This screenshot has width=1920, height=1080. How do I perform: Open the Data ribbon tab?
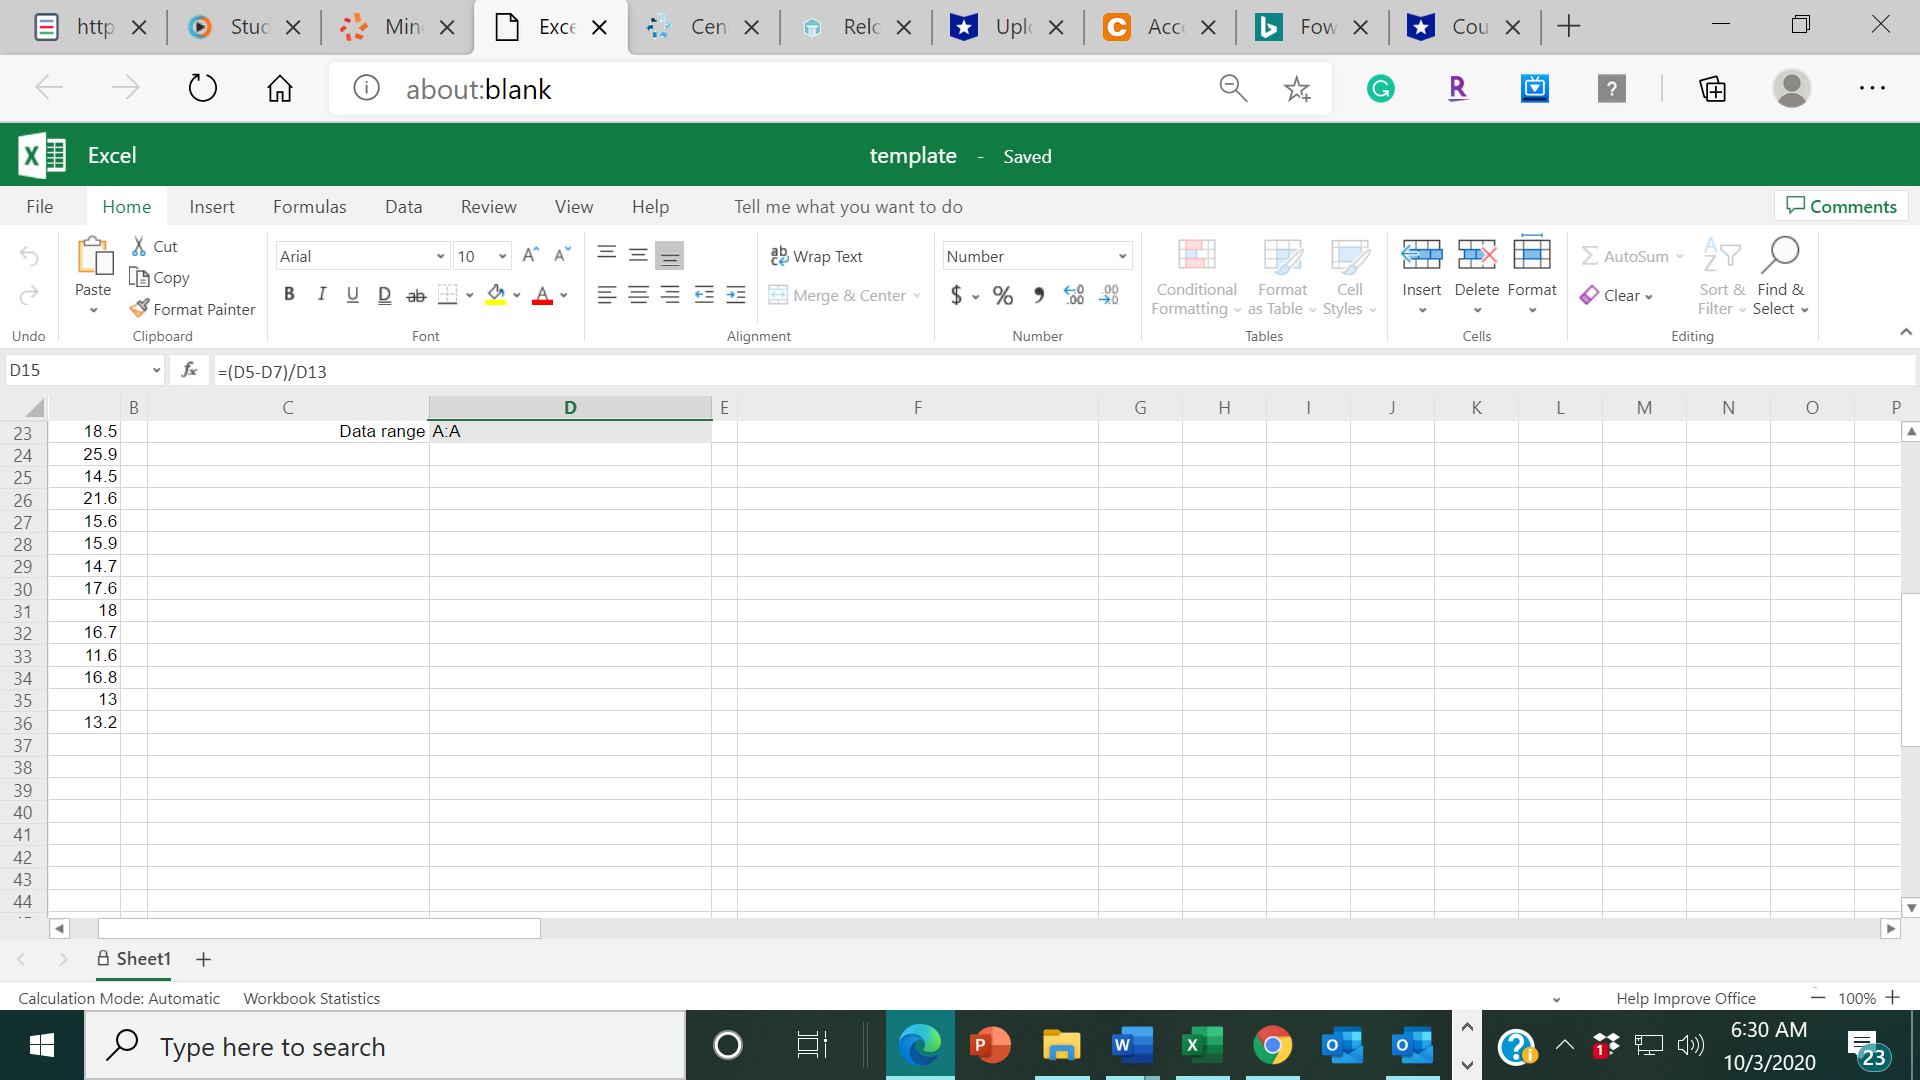tap(403, 206)
